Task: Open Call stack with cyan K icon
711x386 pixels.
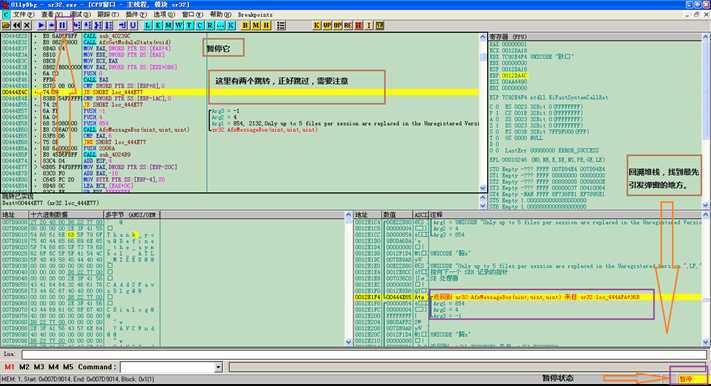Action: [x=231, y=25]
